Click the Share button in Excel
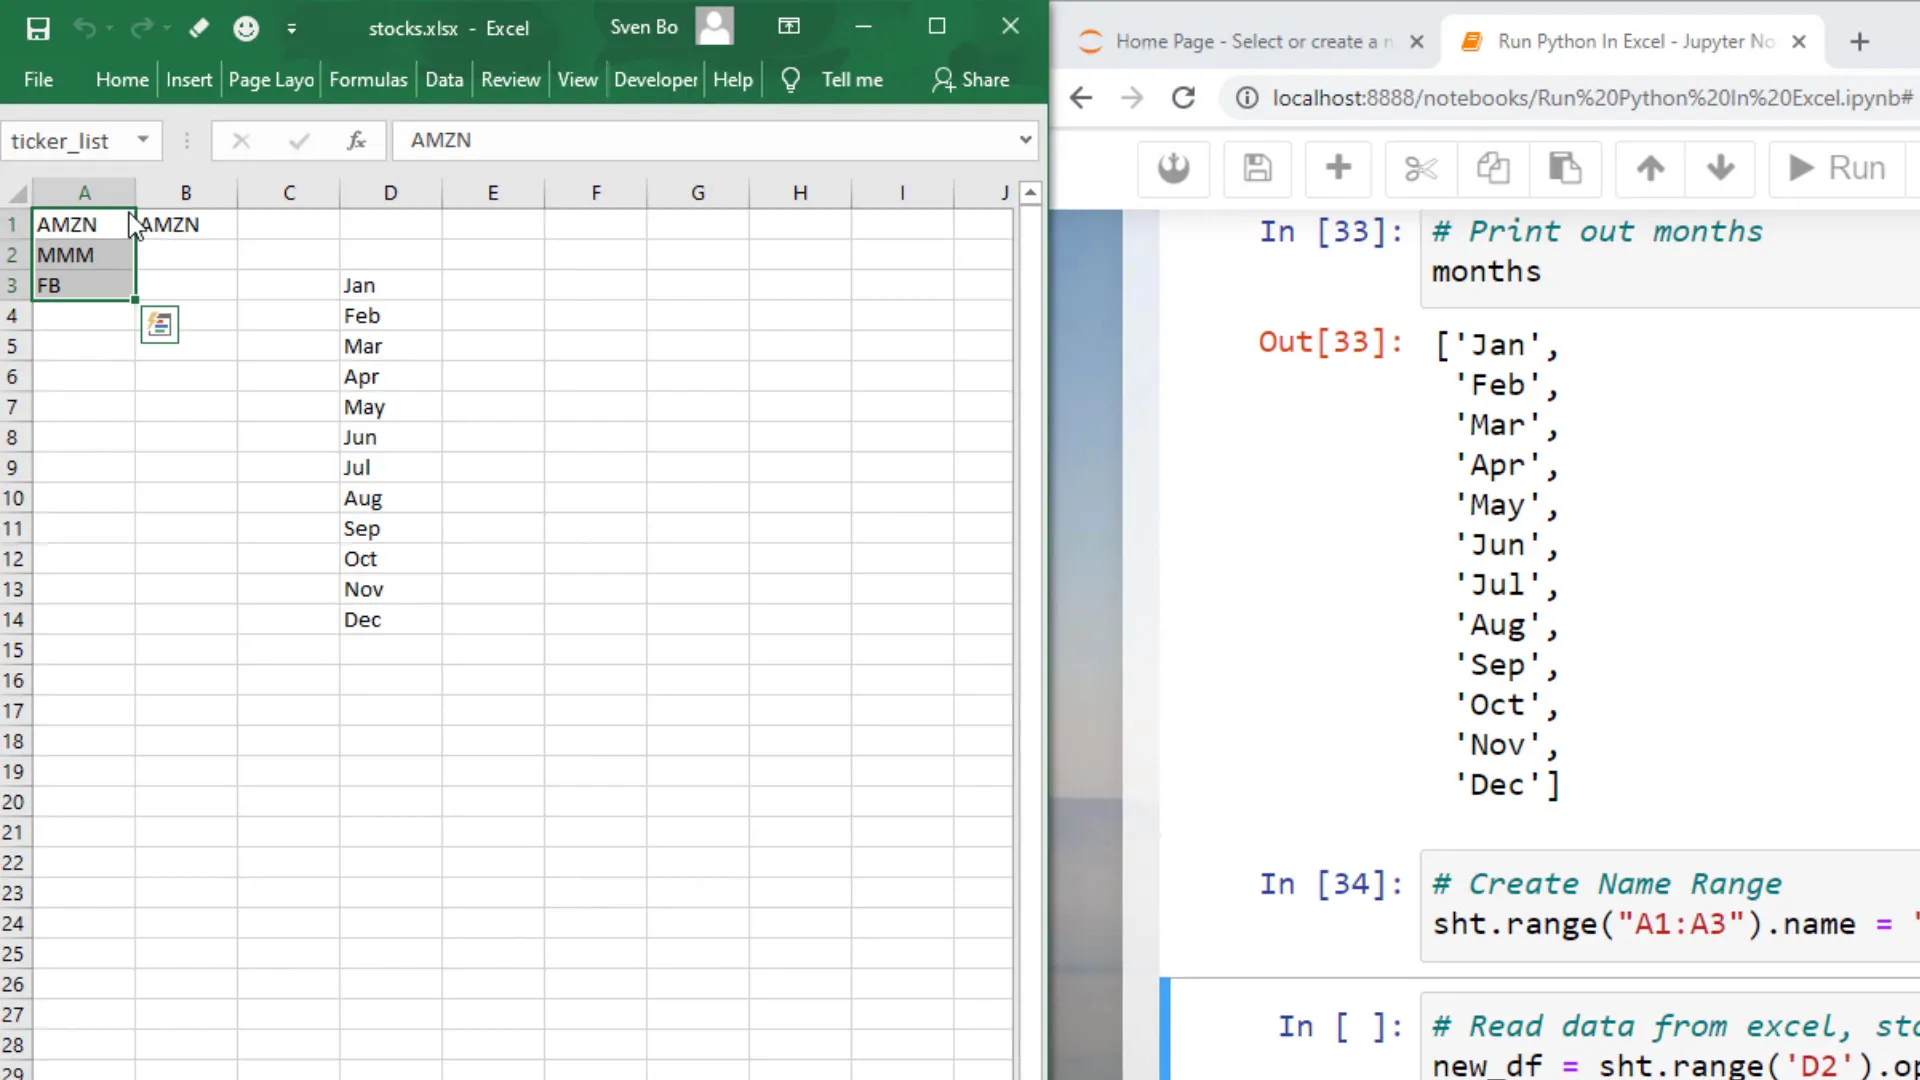Image resolution: width=1920 pixels, height=1080 pixels. (x=970, y=79)
